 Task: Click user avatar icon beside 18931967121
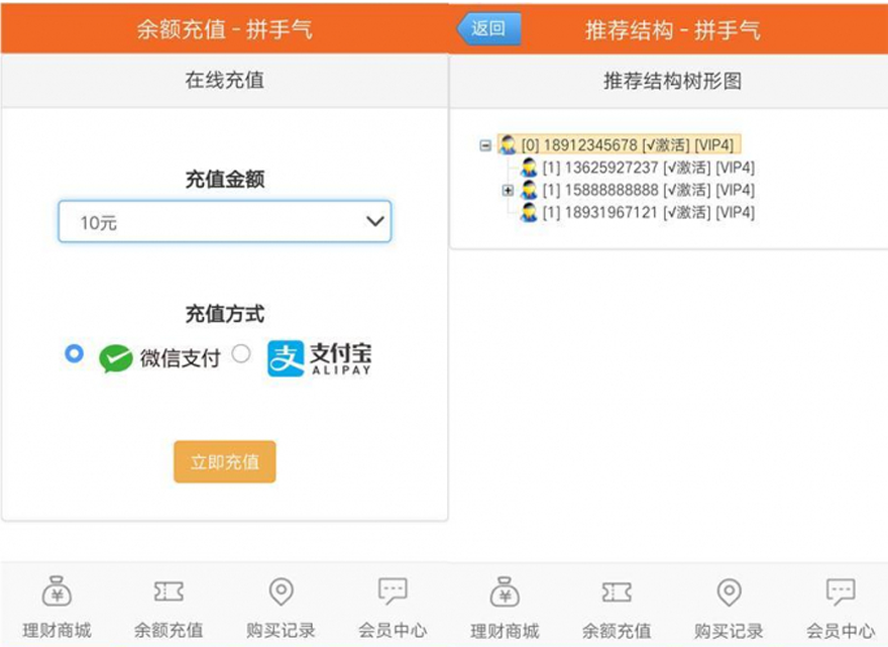pos(529,213)
